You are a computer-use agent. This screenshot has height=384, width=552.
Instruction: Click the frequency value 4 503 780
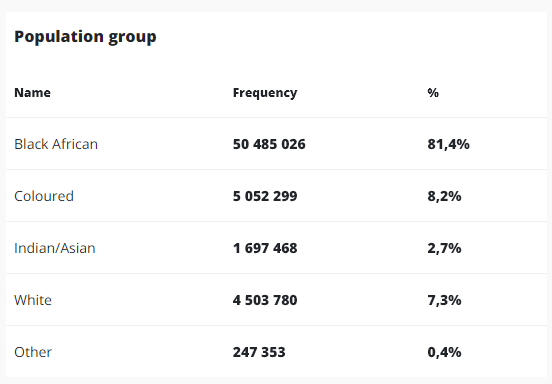click(x=265, y=300)
